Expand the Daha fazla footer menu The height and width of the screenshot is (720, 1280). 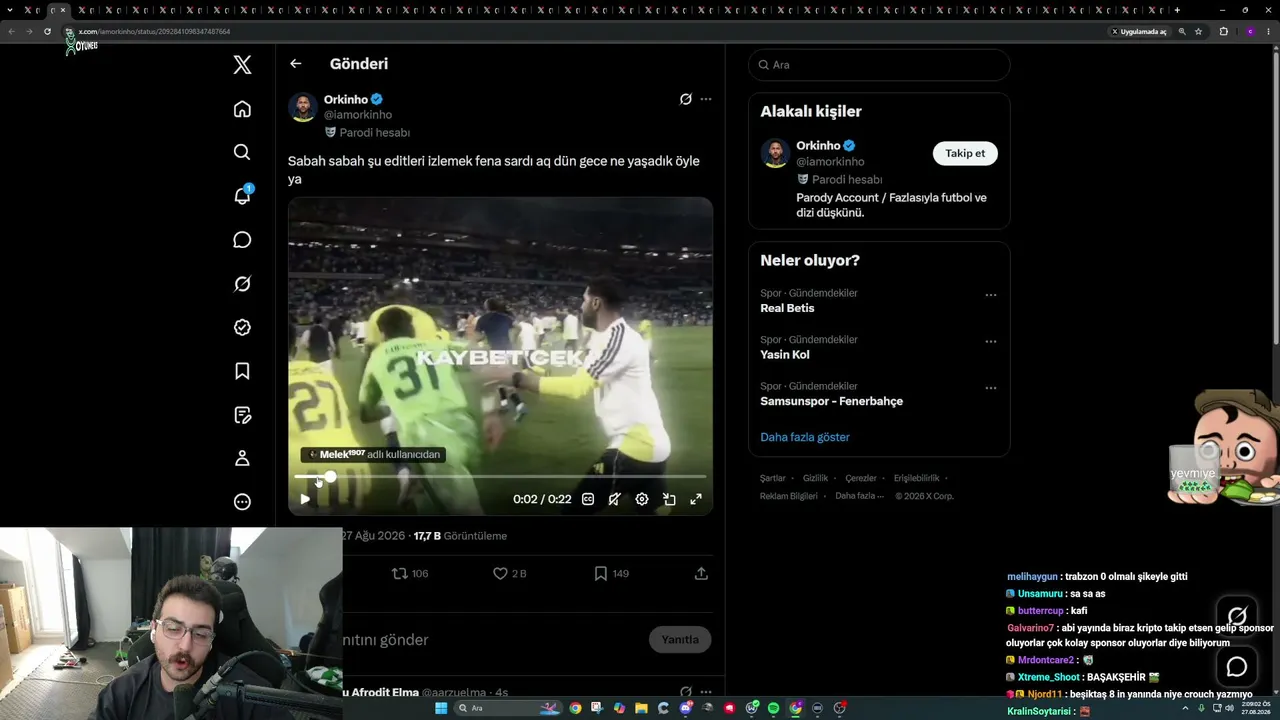pyautogui.click(x=859, y=496)
